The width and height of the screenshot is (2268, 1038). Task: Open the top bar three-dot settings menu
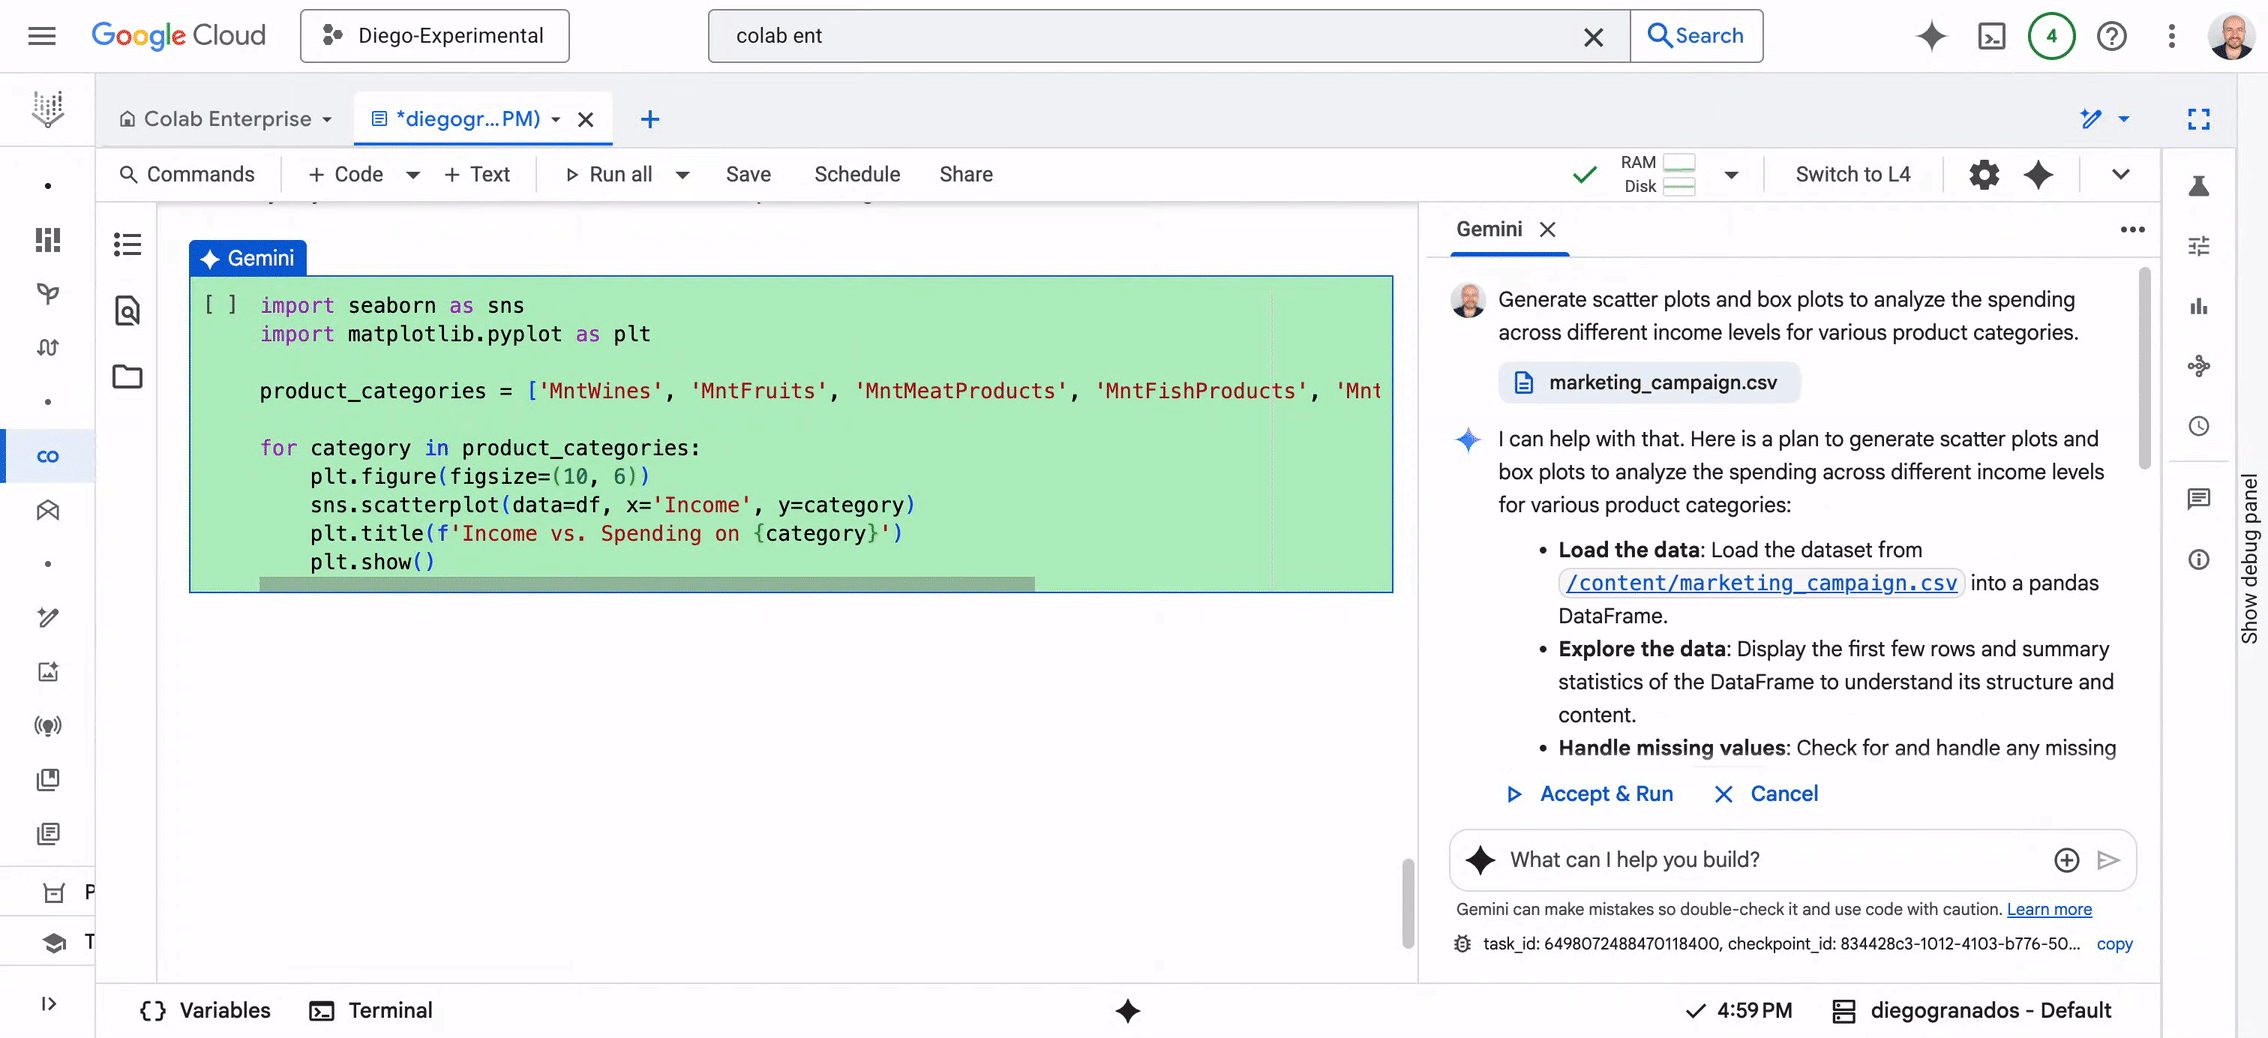(2171, 36)
